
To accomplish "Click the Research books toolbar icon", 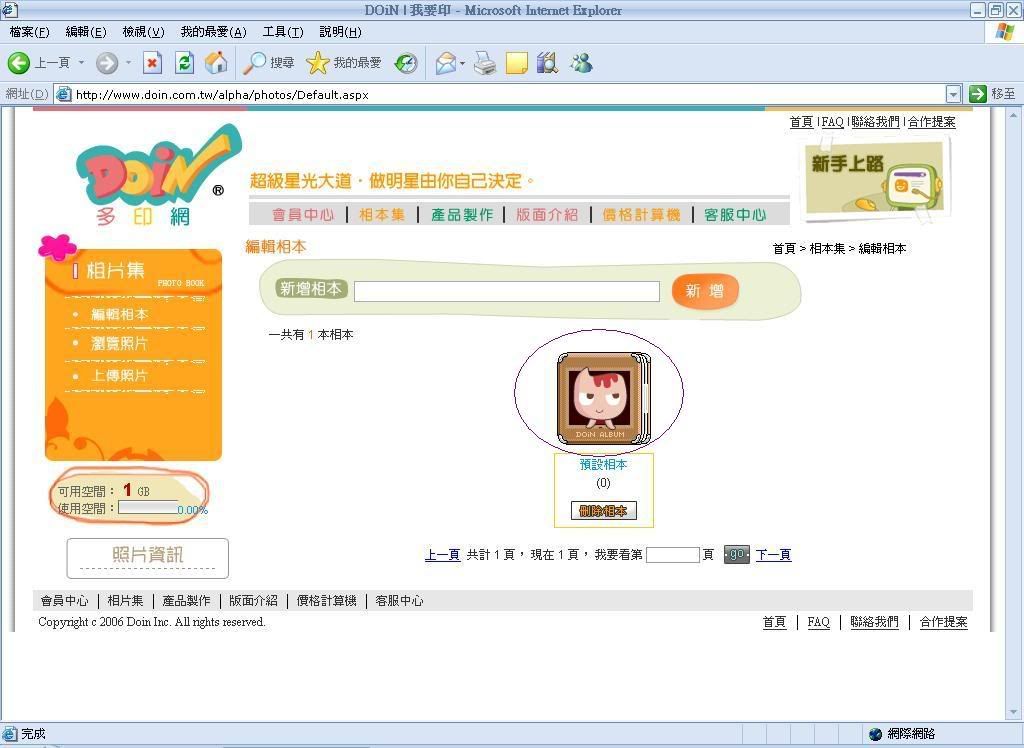I will pos(546,64).
